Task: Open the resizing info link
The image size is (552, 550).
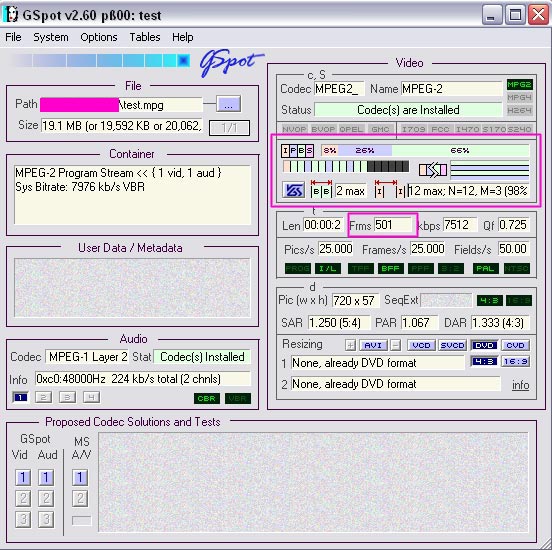Action: click(521, 385)
